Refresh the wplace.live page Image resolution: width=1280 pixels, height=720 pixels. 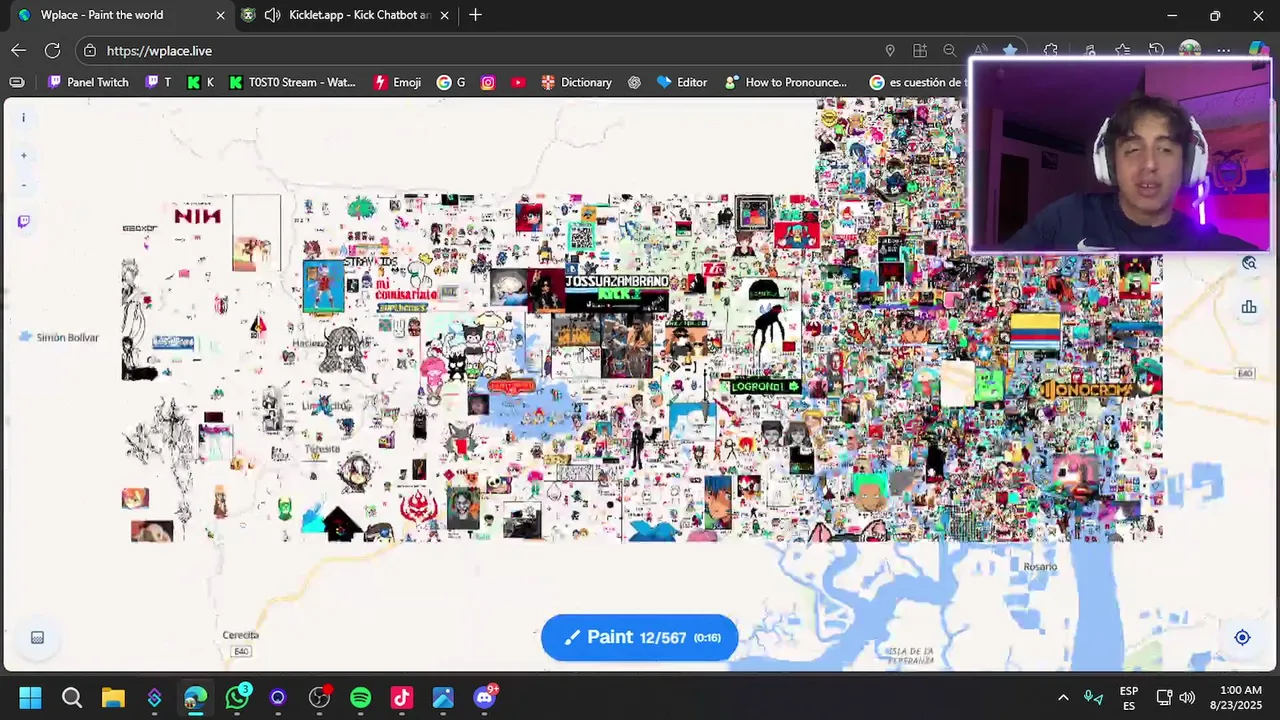53,50
